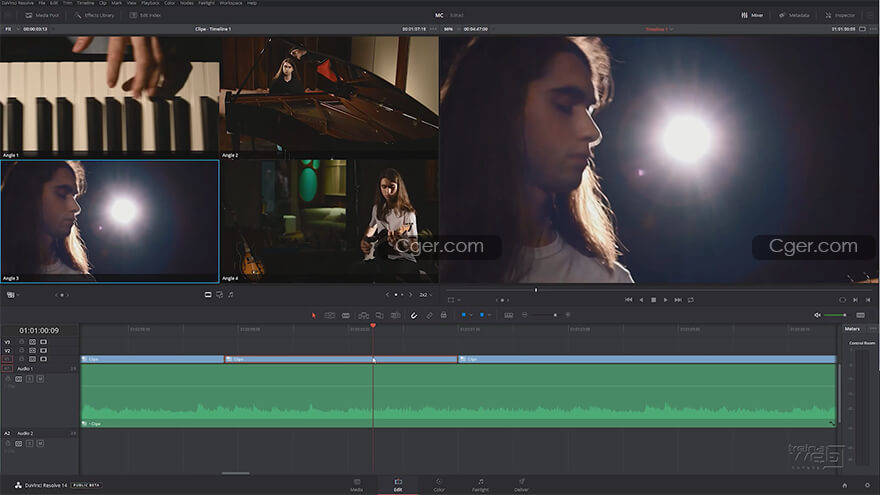Solo the Audio 1 track
This screenshot has height=495, width=880.
30,379
